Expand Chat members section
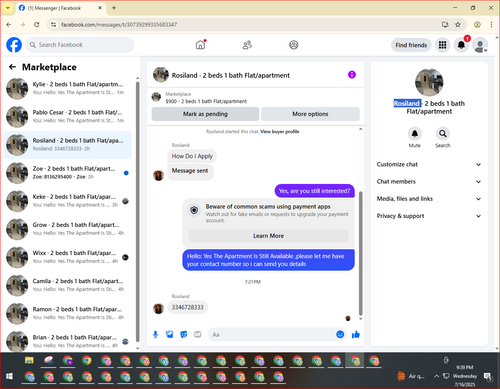This screenshot has height=389, width=500. coord(429,182)
